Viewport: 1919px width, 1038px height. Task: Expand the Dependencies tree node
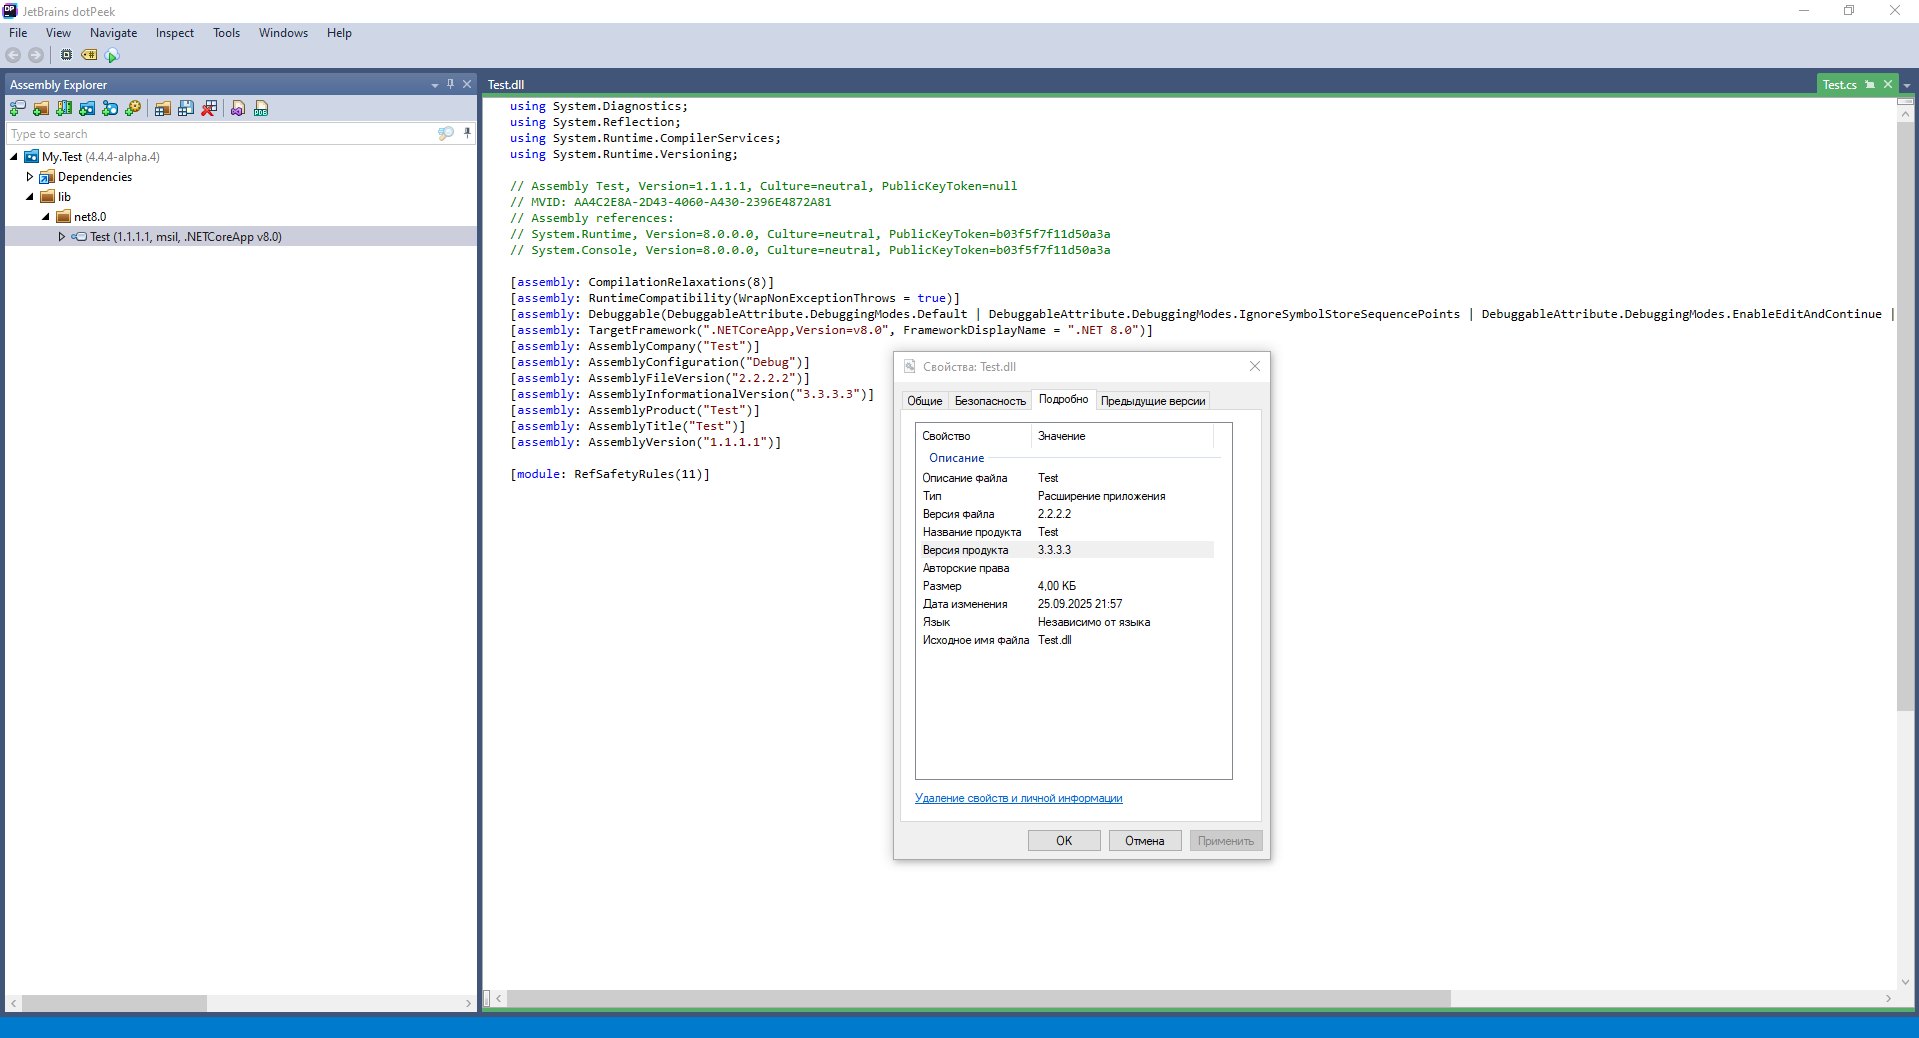tap(30, 177)
